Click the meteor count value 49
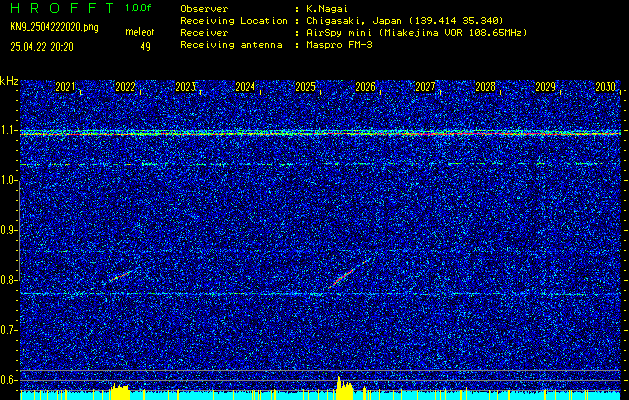 coord(145,47)
